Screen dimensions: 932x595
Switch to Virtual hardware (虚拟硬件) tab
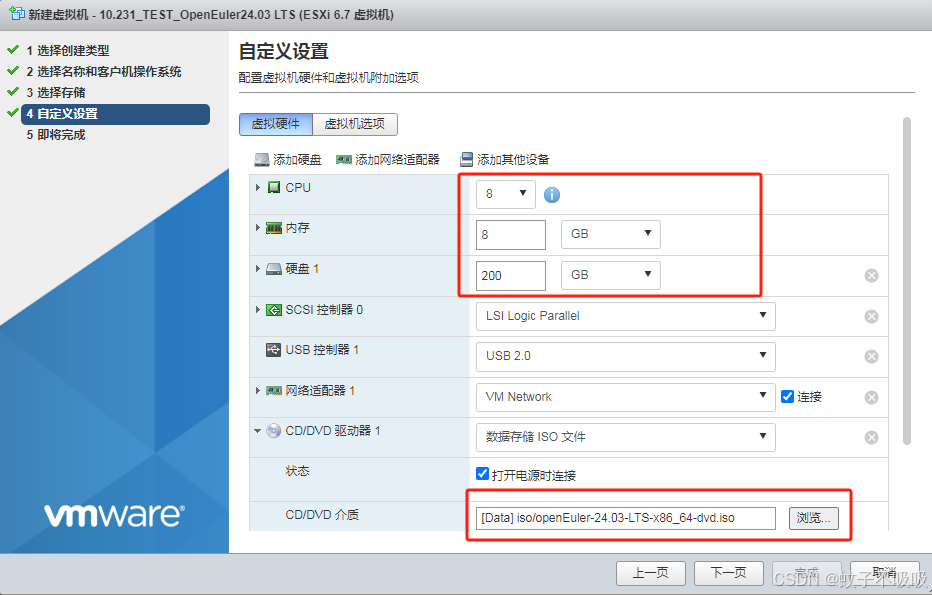(x=276, y=124)
